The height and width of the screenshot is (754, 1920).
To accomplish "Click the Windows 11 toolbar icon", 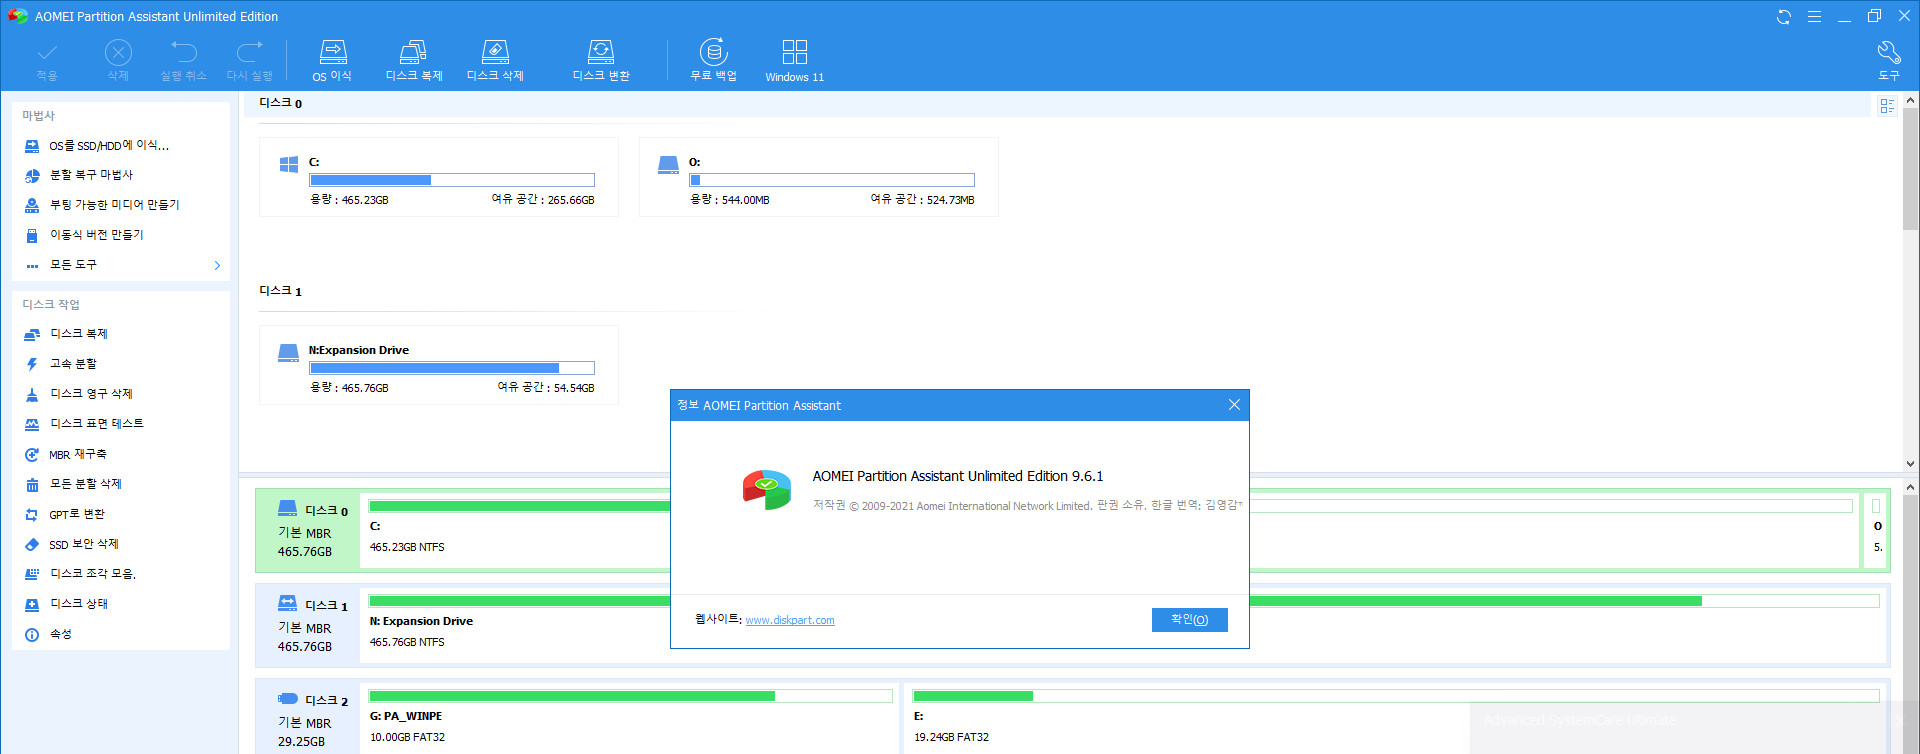I will [795, 60].
